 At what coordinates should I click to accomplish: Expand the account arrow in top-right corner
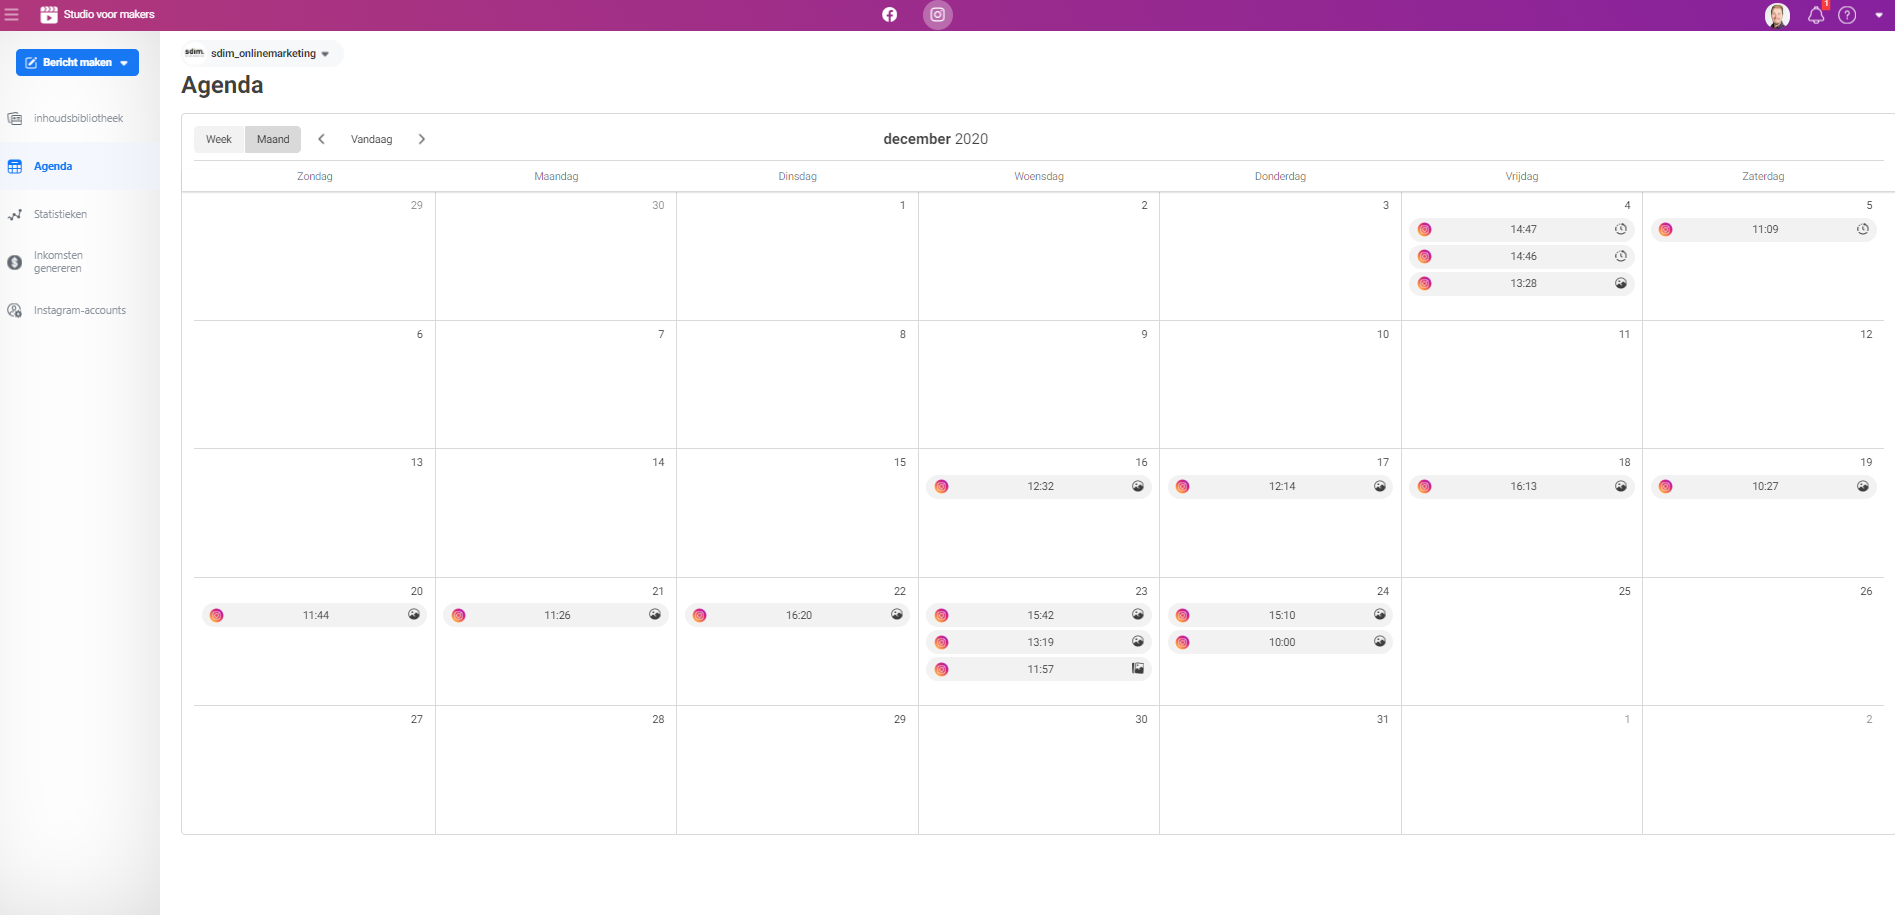coord(1879,15)
